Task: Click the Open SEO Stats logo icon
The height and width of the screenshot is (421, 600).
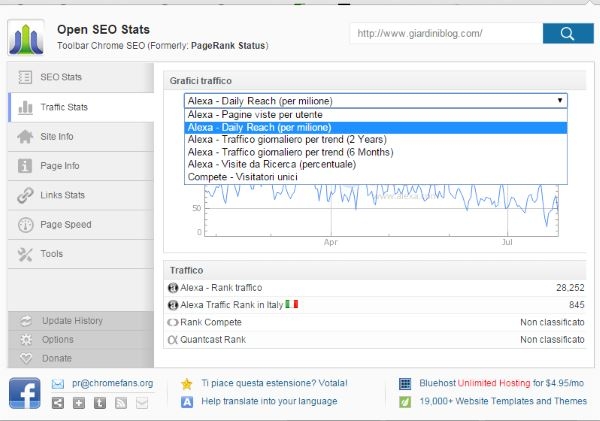Action: click(x=26, y=38)
